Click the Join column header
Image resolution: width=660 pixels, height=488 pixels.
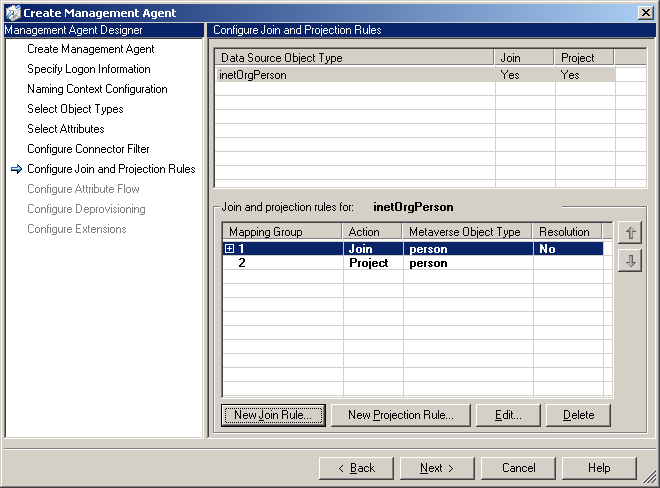coord(524,58)
